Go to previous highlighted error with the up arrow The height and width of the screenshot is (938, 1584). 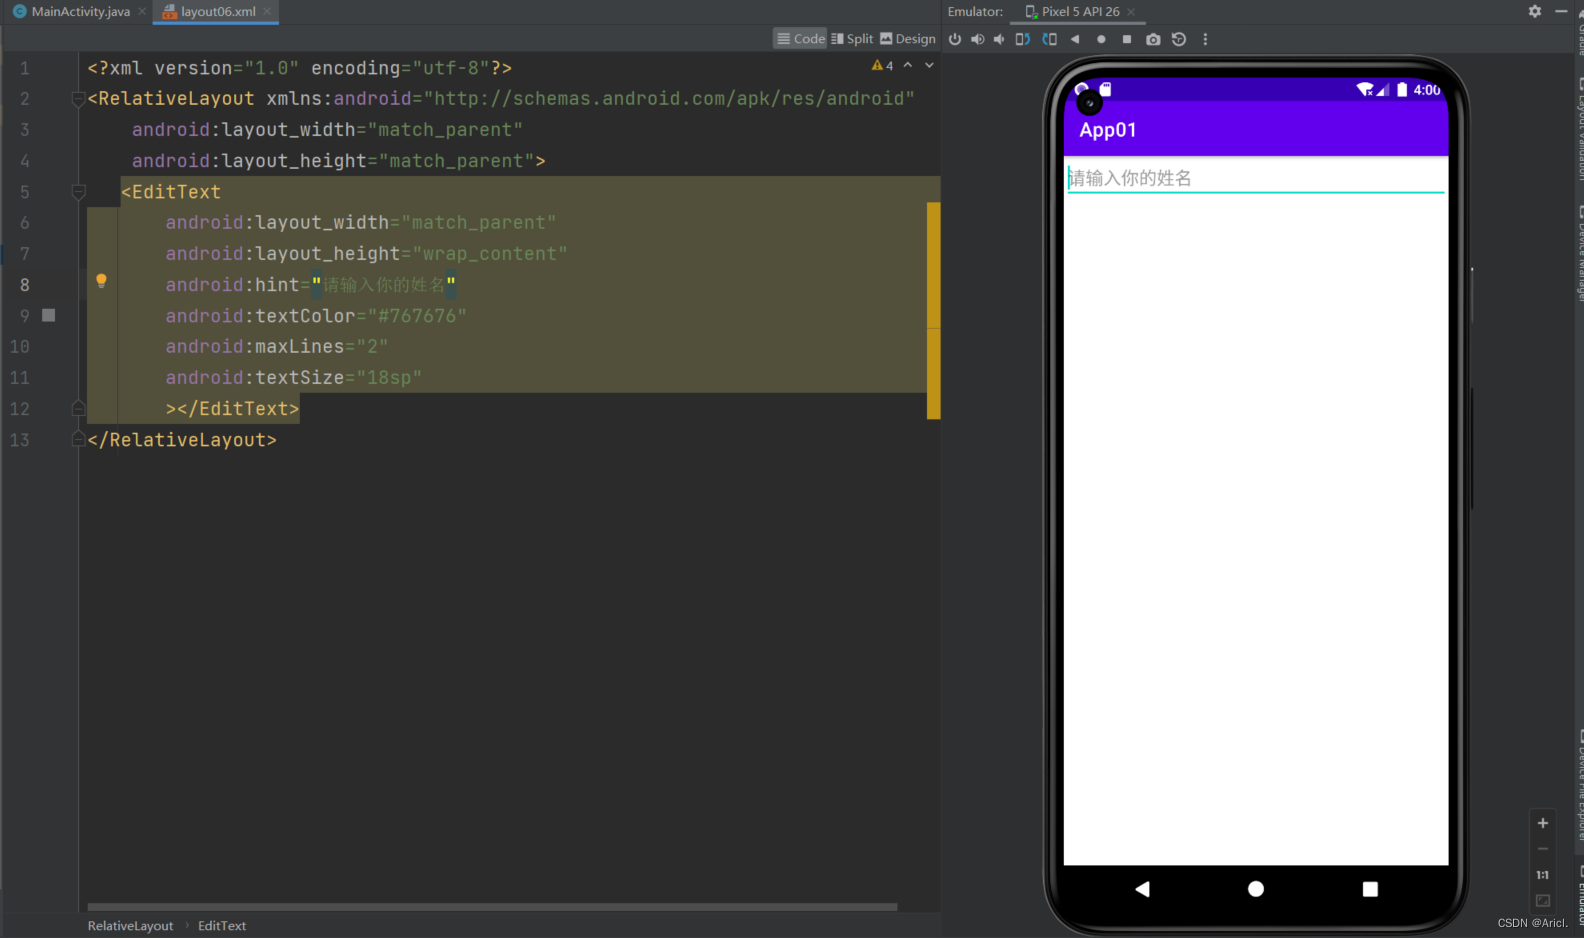(x=908, y=65)
